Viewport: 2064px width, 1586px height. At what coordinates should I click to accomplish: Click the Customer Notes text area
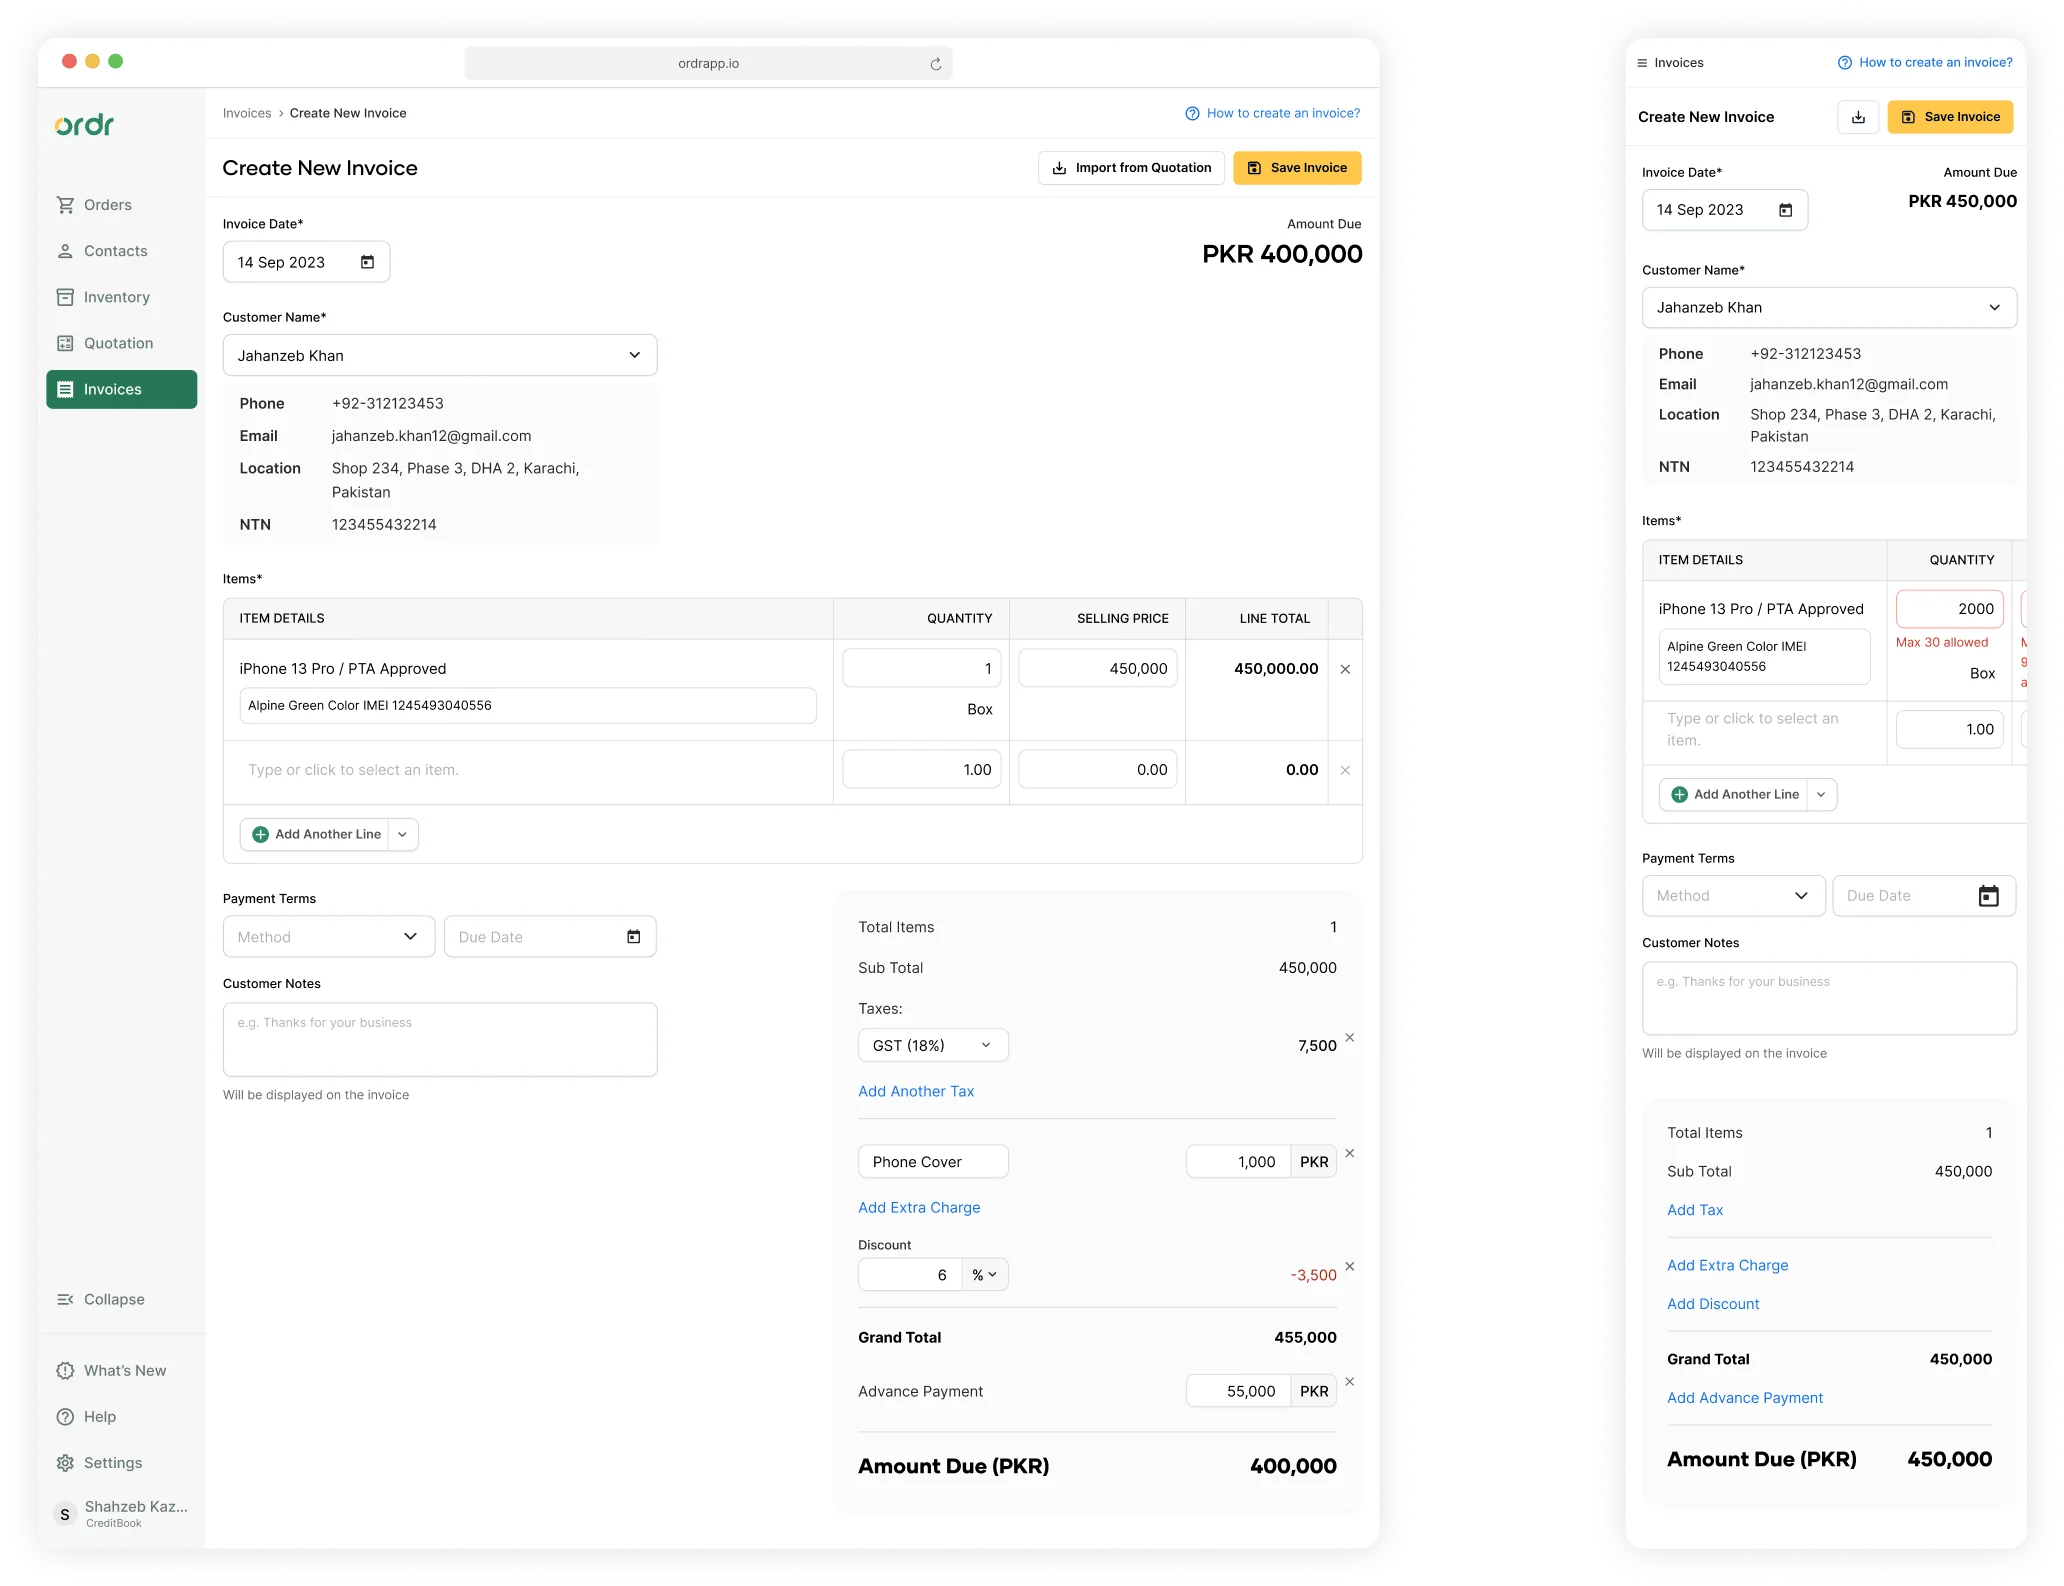[439, 1039]
